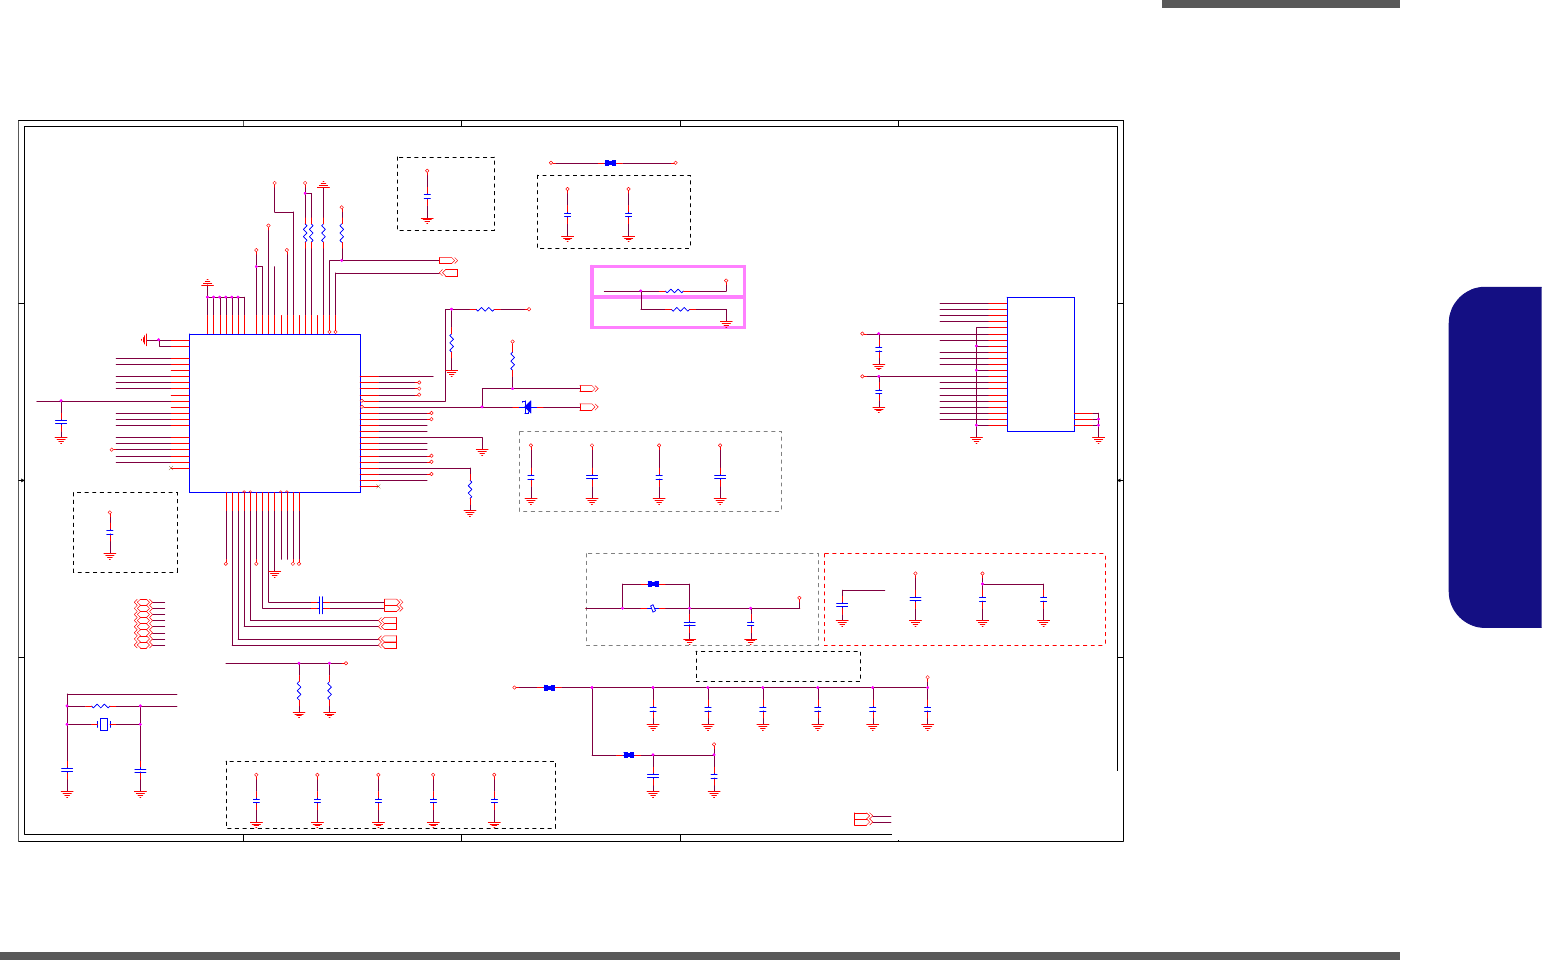Select capacitor in dashed box left of IC
Image resolution: width=1542 pixels, height=960 pixels.
pyautogui.click(x=110, y=532)
